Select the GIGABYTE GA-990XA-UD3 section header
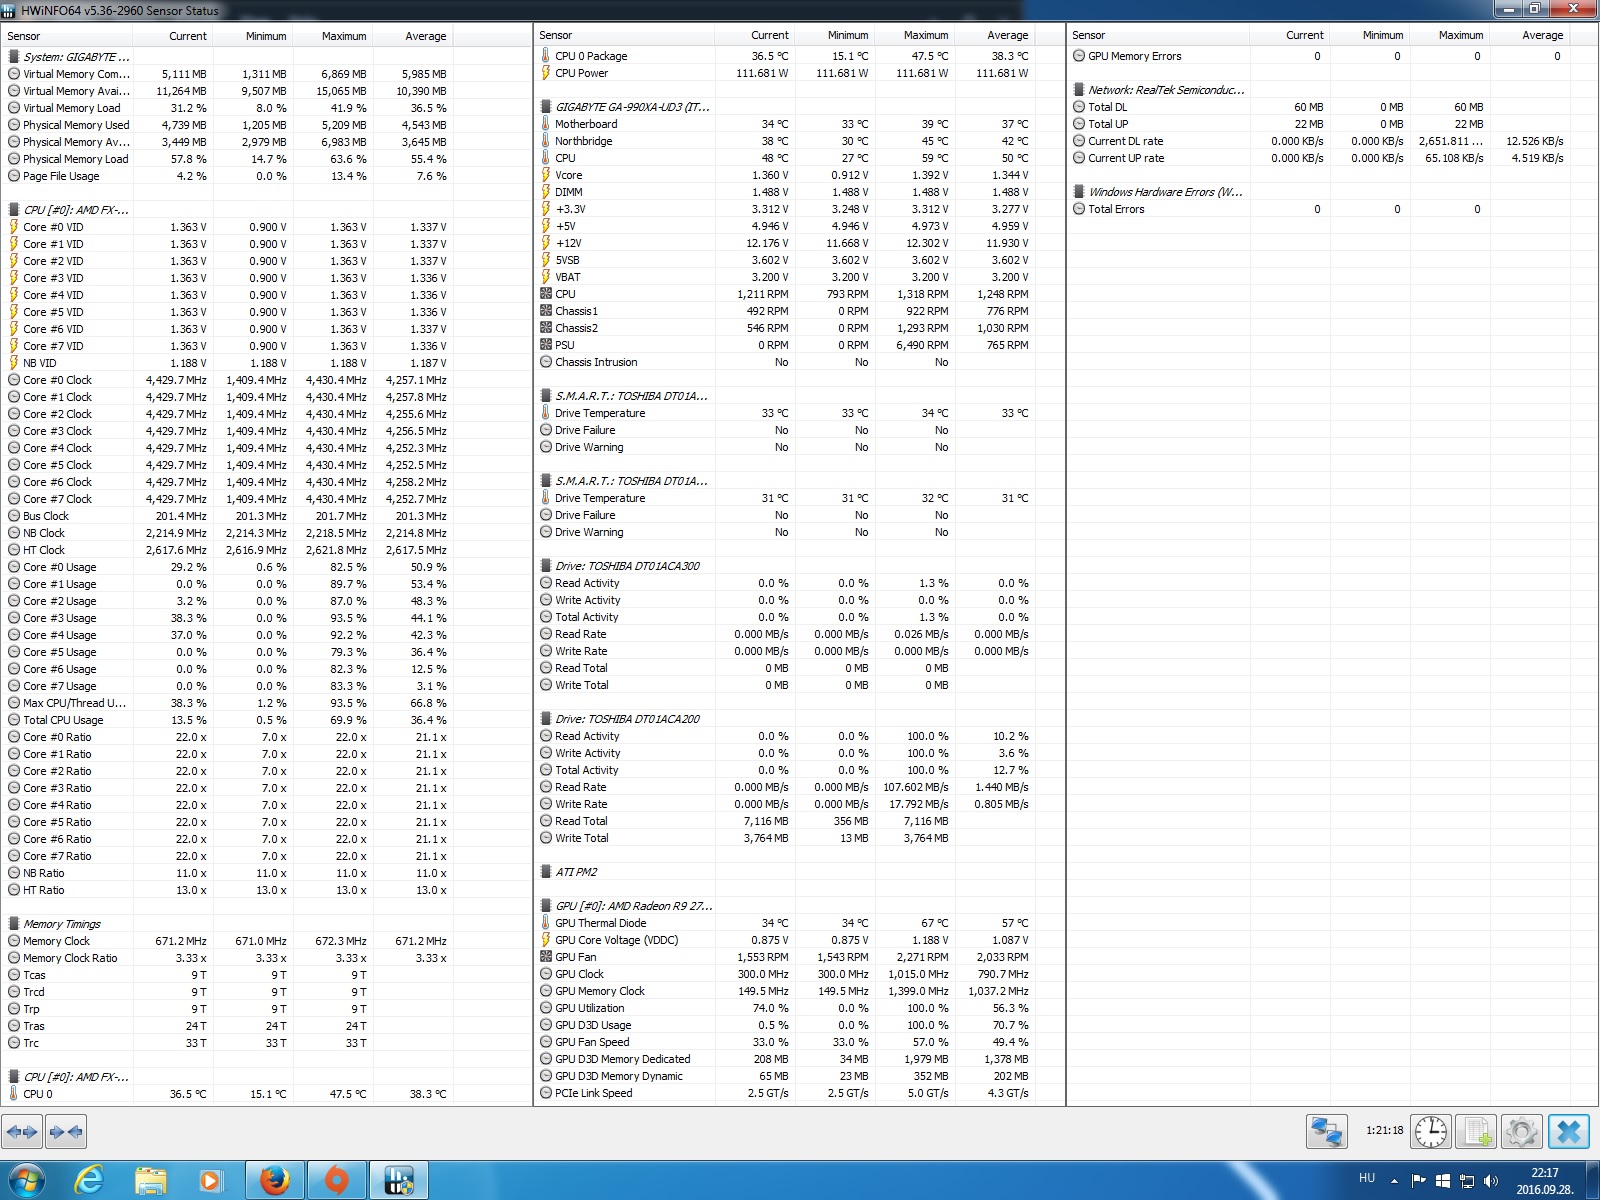The width and height of the screenshot is (1600, 1200). pos(798,107)
